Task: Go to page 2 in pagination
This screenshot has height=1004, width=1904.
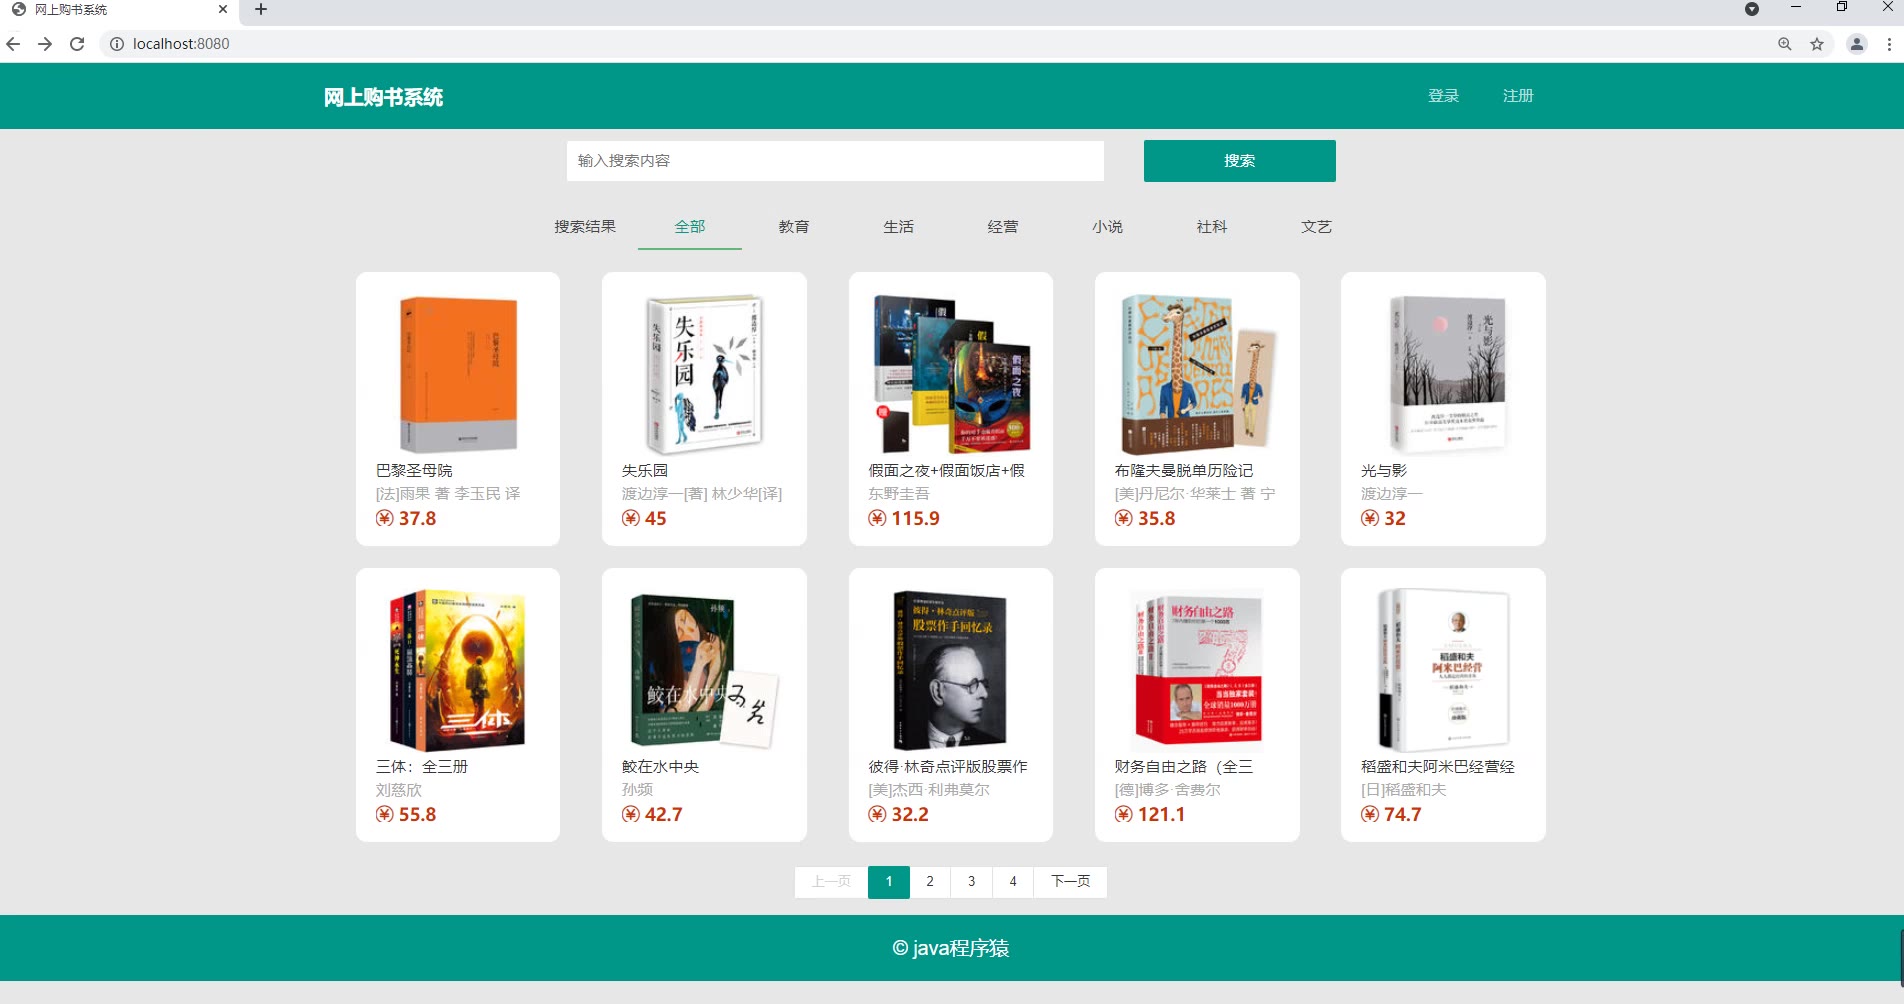Action: (930, 882)
